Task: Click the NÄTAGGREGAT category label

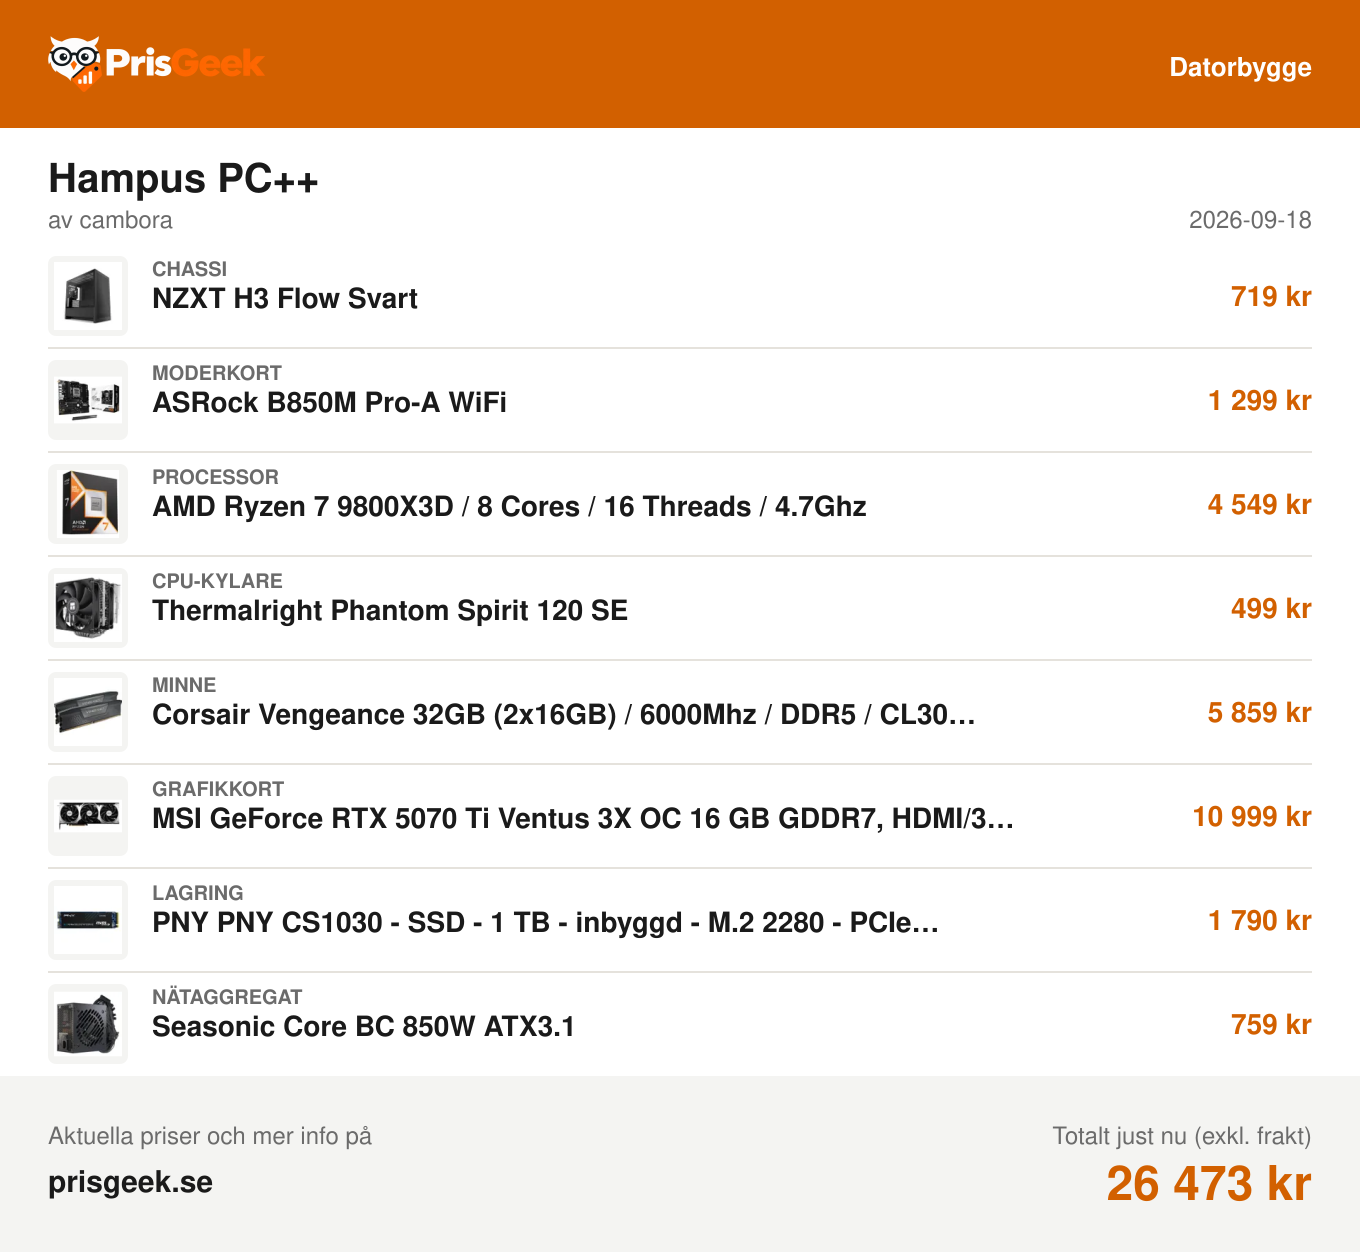Action: (227, 997)
